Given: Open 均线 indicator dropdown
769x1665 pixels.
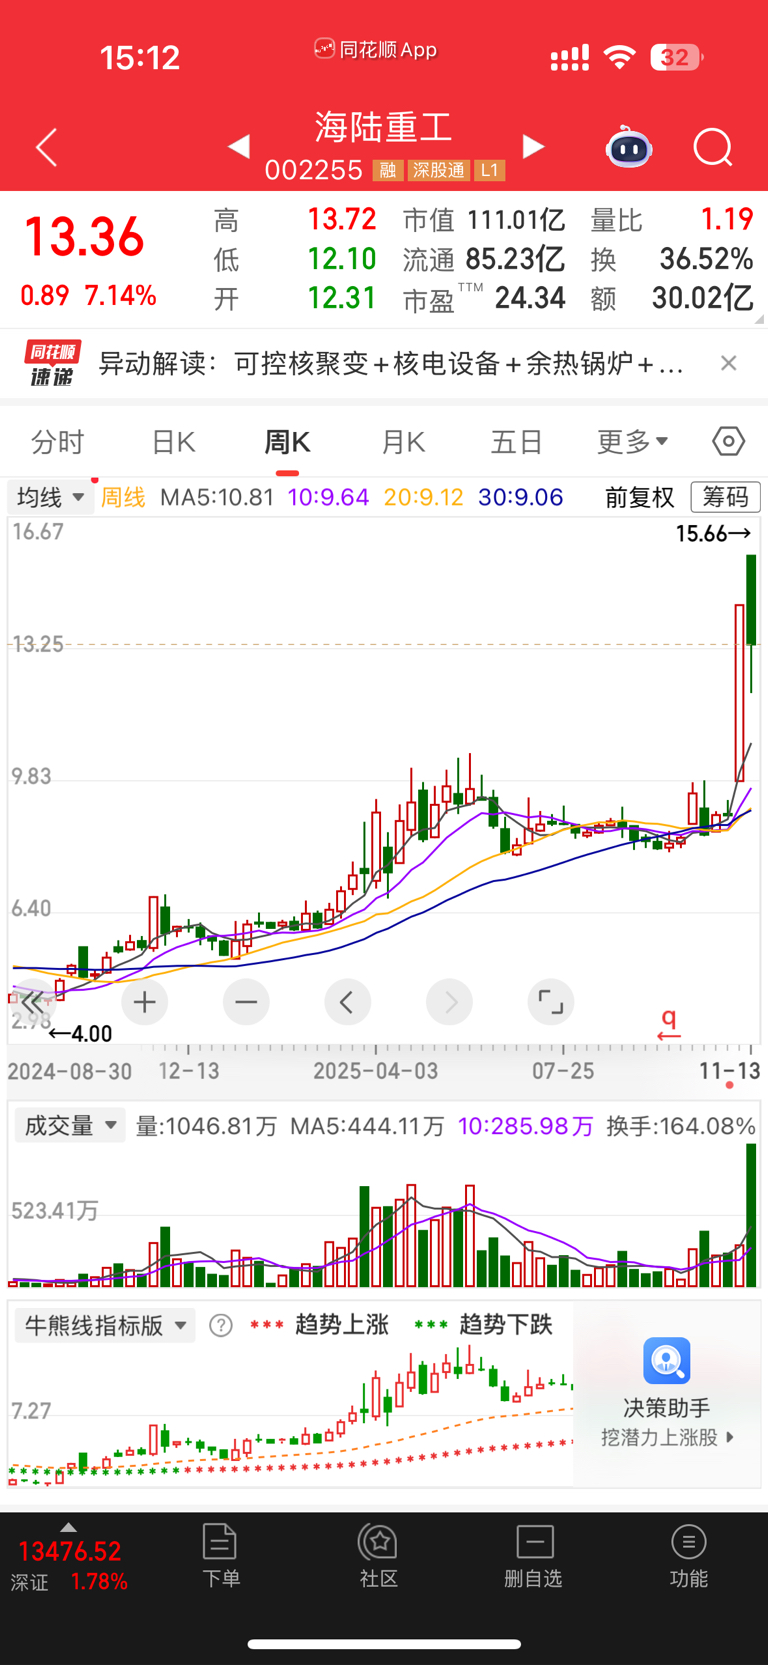Looking at the screenshot, I should pos(51,497).
